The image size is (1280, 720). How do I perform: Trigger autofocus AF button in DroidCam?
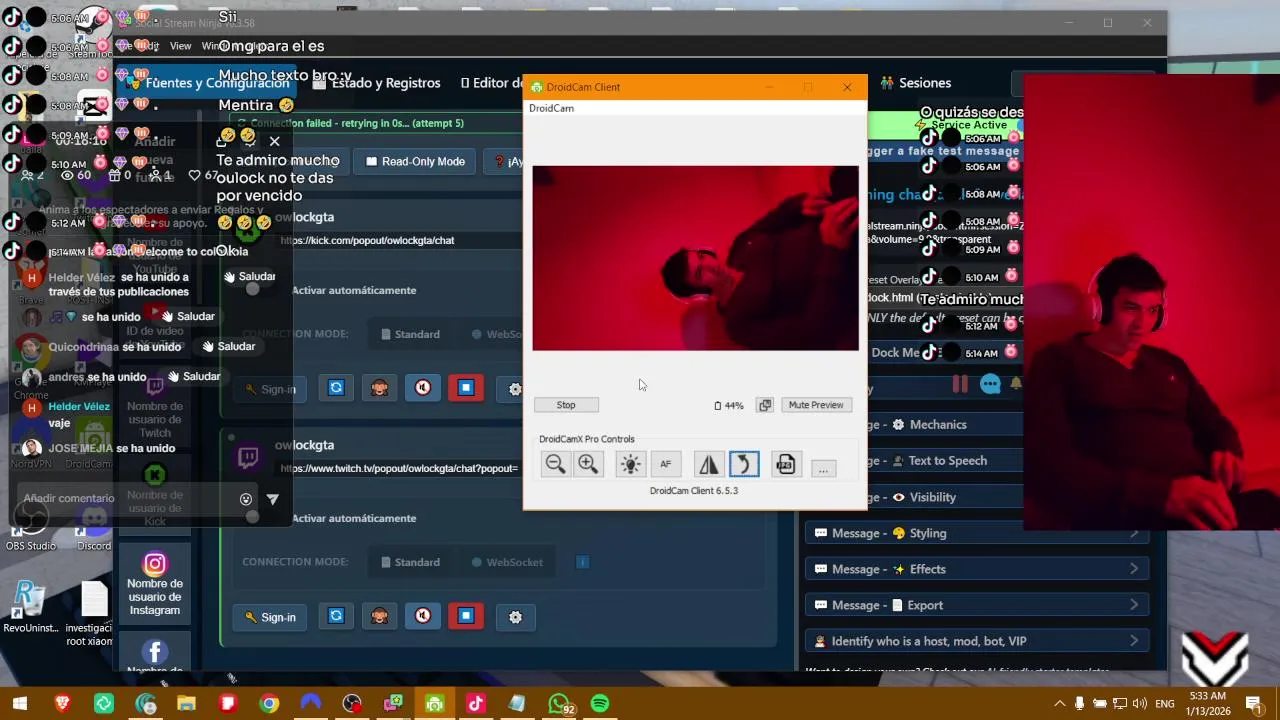(x=666, y=464)
